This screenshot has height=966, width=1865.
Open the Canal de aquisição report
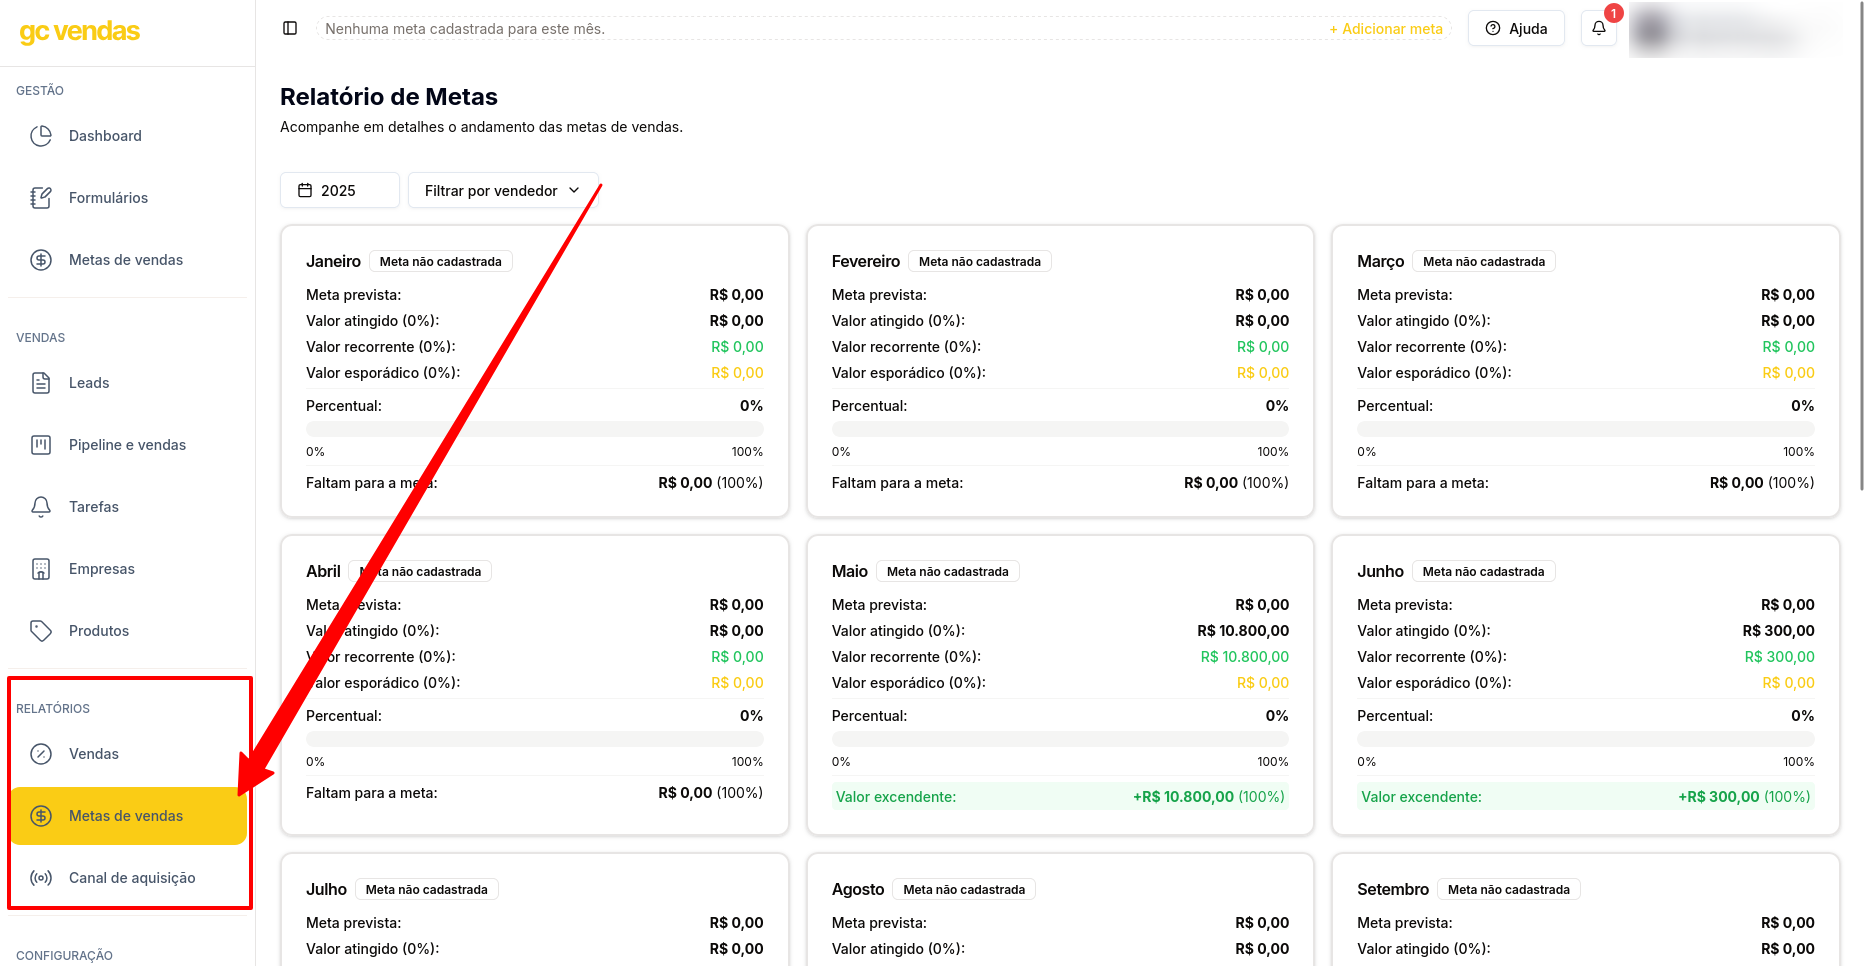pyautogui.click(x=132, y=877)
